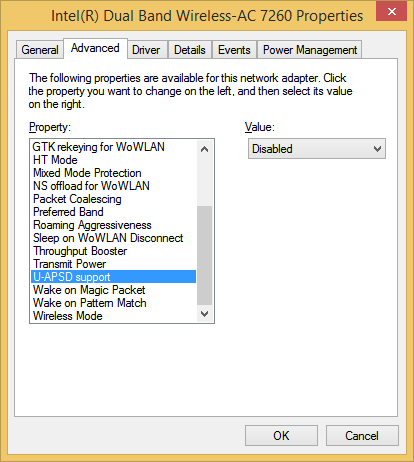The height and width of the screenshot is (462, 414).
Task: Click the property list scroll up arrow
Action: click(205, 149)
